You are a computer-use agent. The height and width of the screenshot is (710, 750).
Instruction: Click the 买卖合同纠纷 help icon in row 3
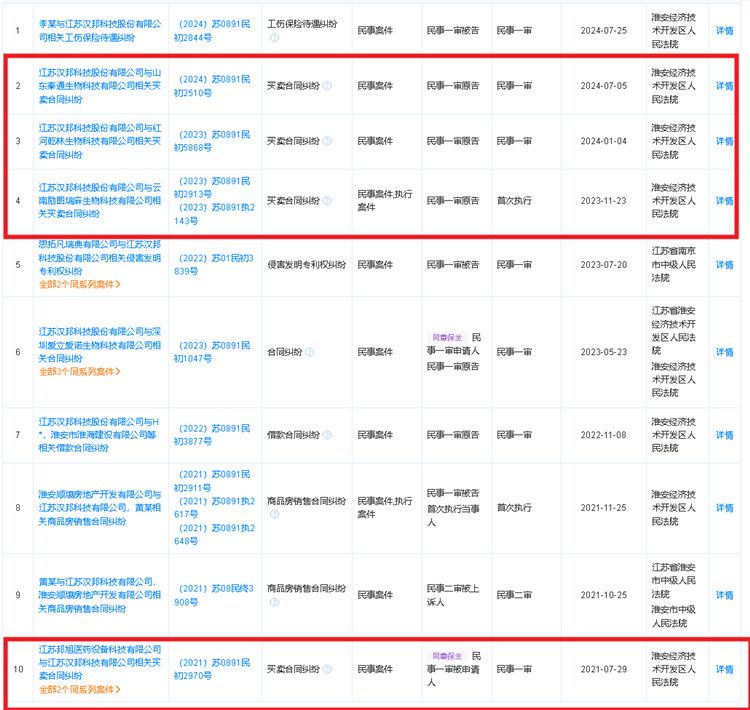pos(327,141)
